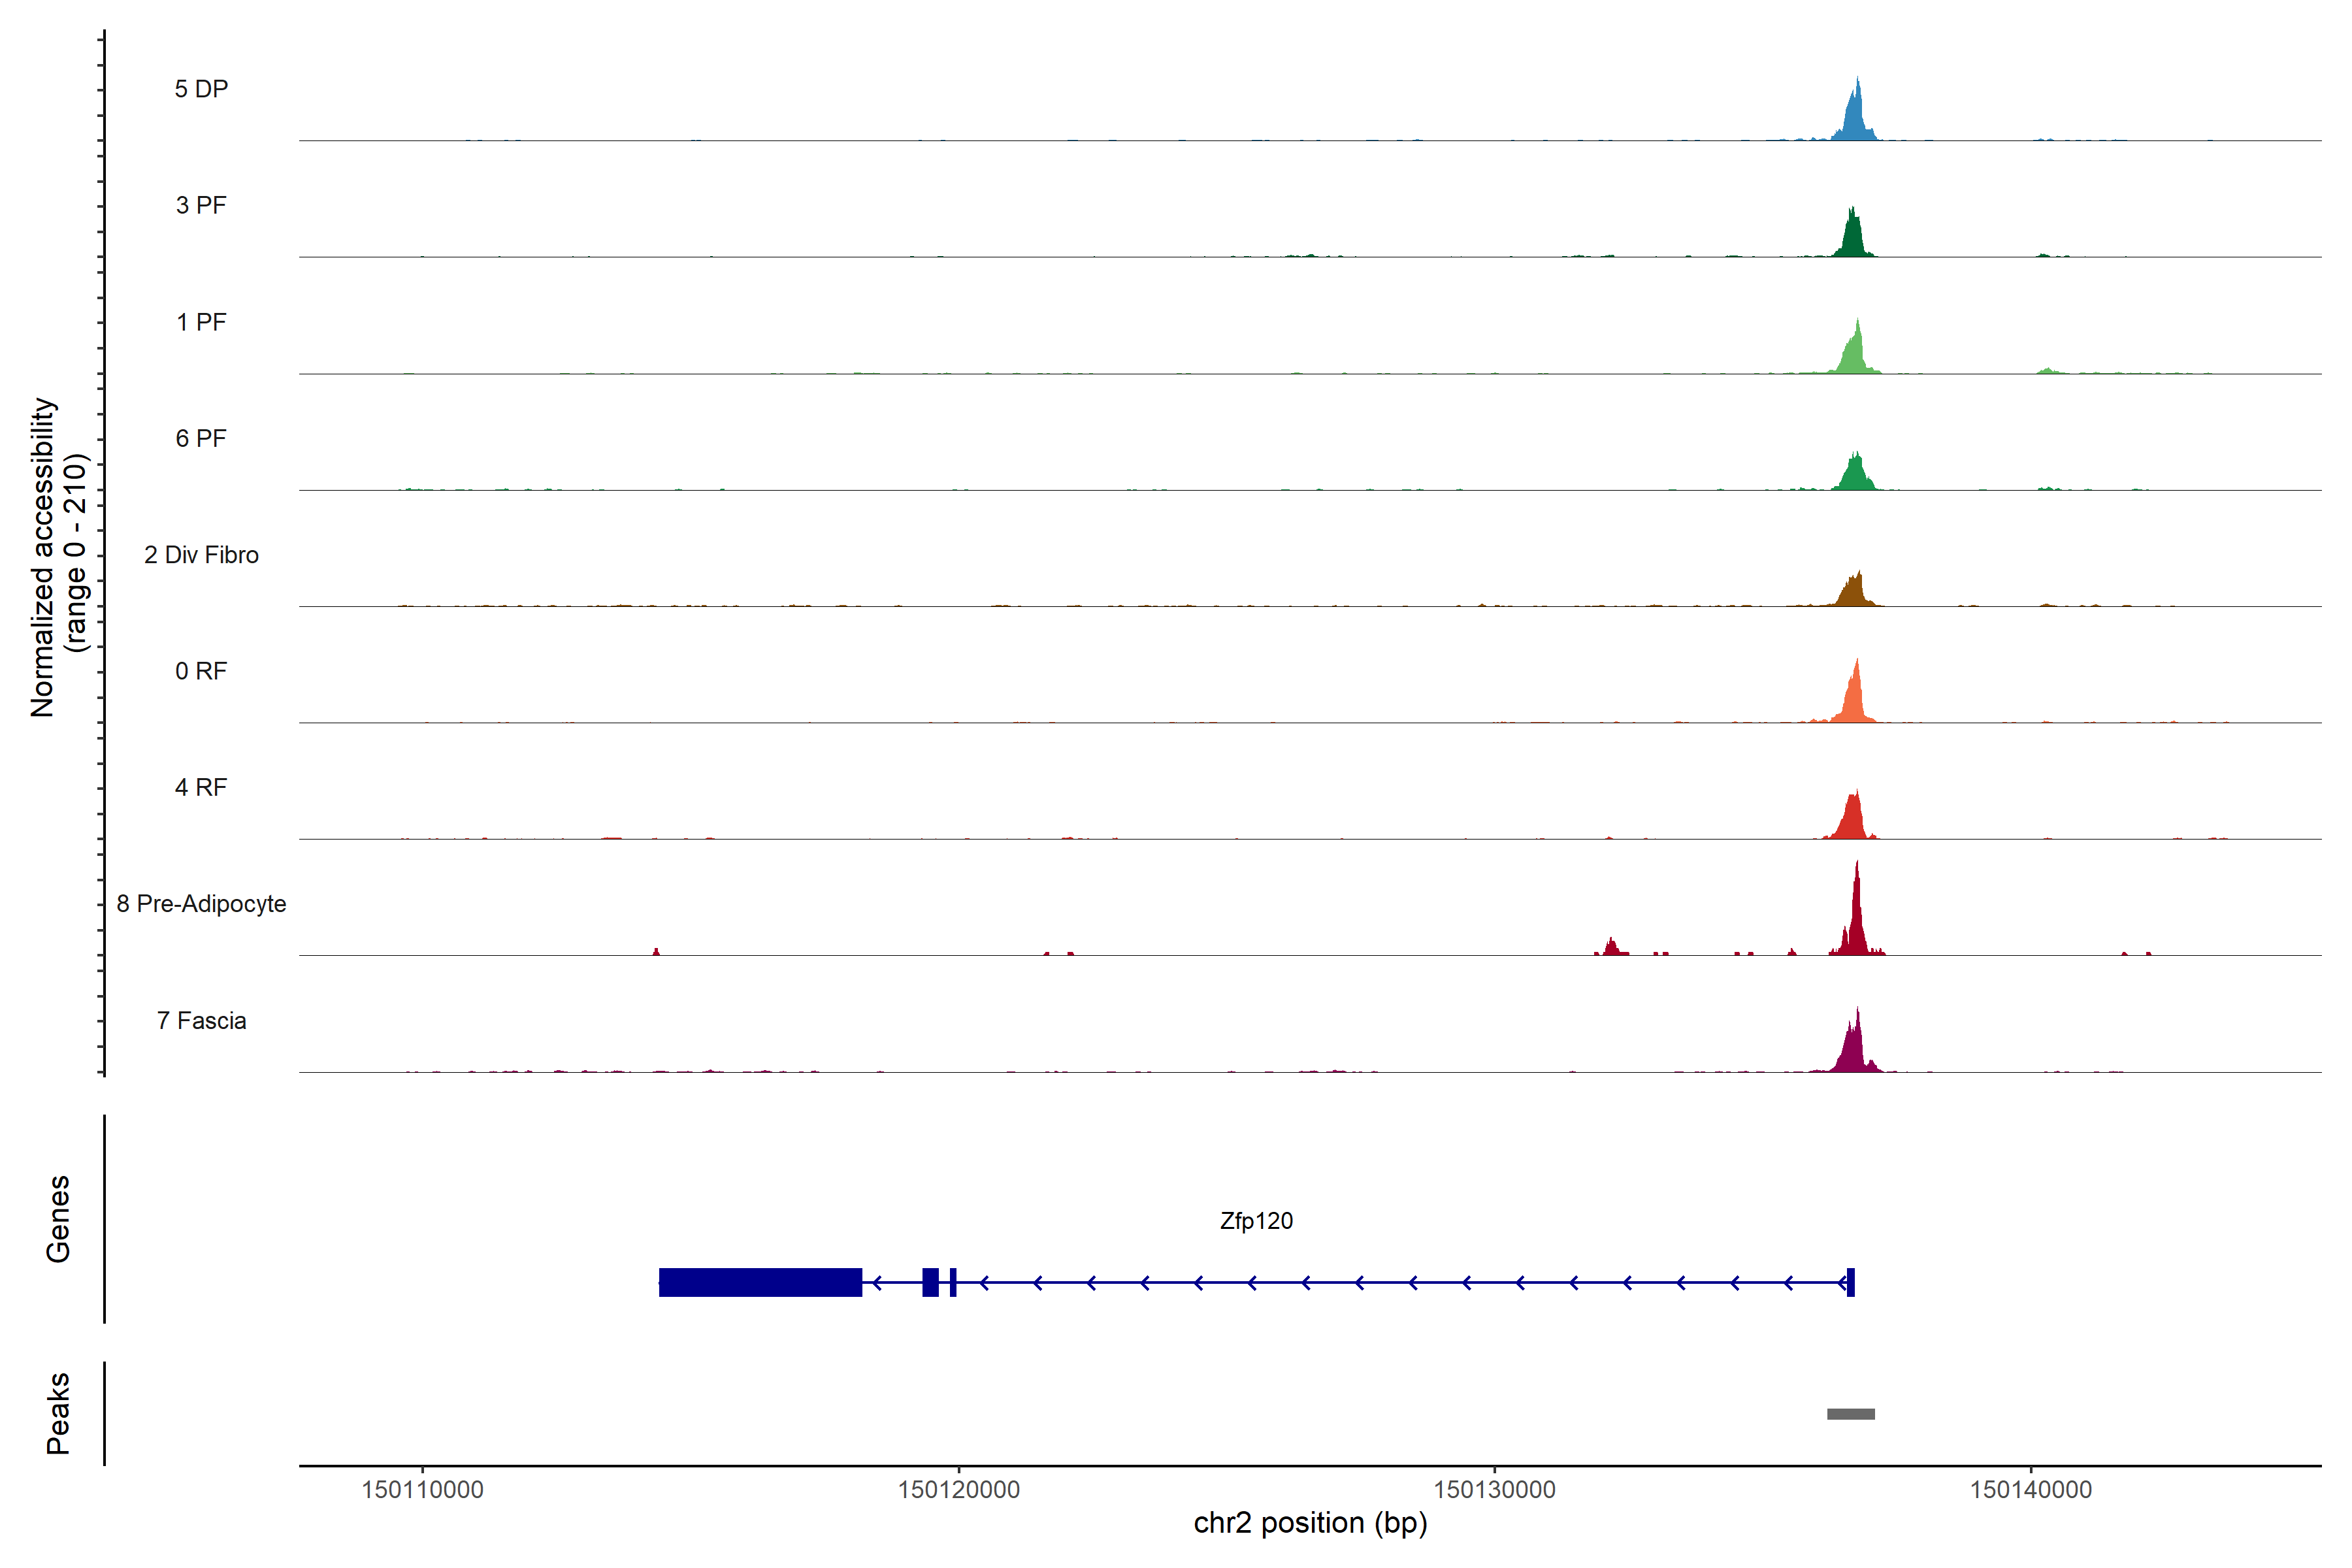Click the large Zfp120 exon block

(760, 1282)
